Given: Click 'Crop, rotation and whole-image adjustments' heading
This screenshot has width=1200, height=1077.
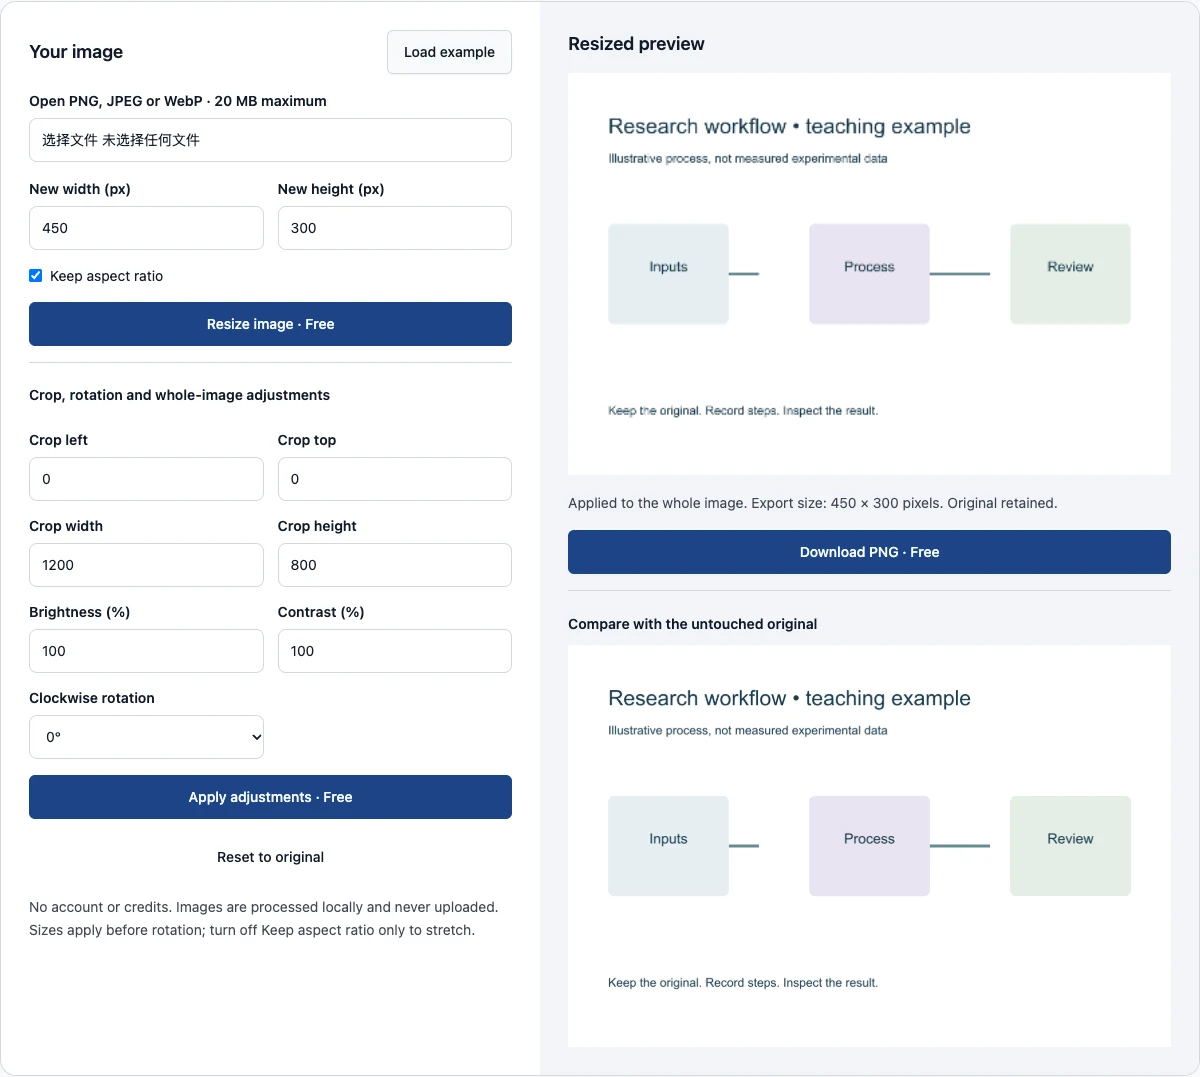Looking at the screenshot, I should (179, 395).
